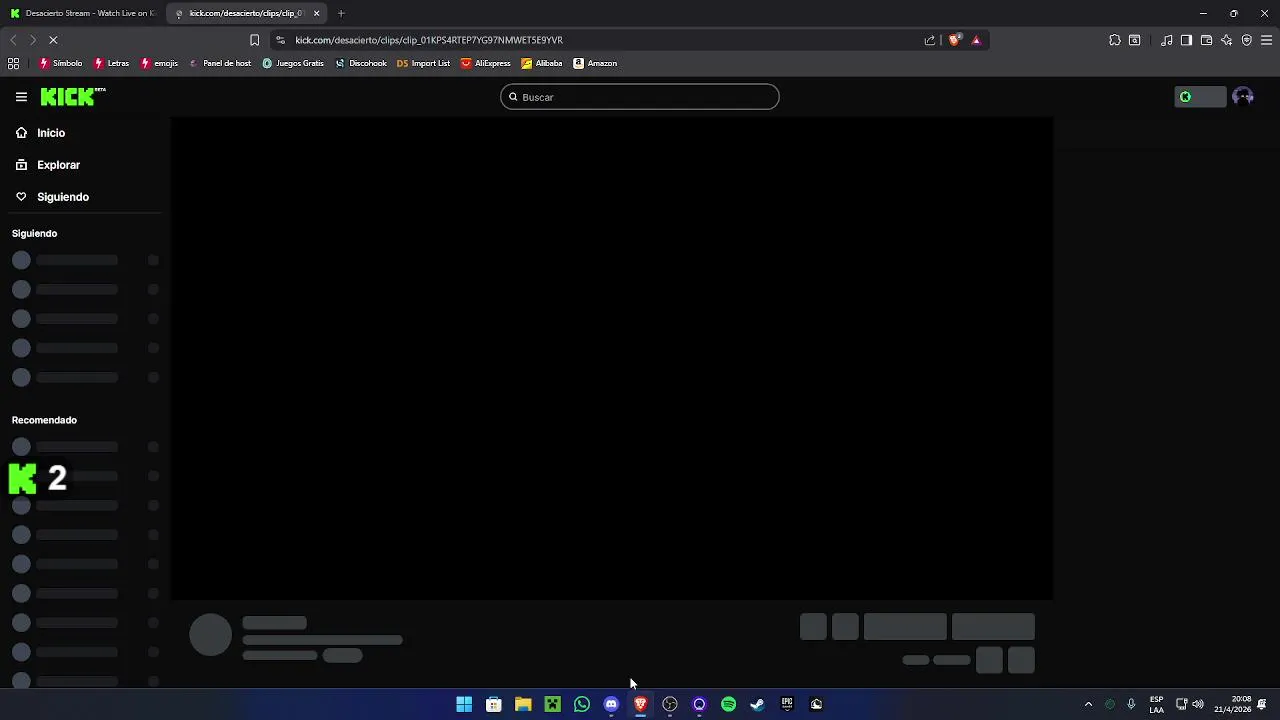Open Windows notification bell icon
This screenshot has width=1280, height=720.
(1262, 704)
